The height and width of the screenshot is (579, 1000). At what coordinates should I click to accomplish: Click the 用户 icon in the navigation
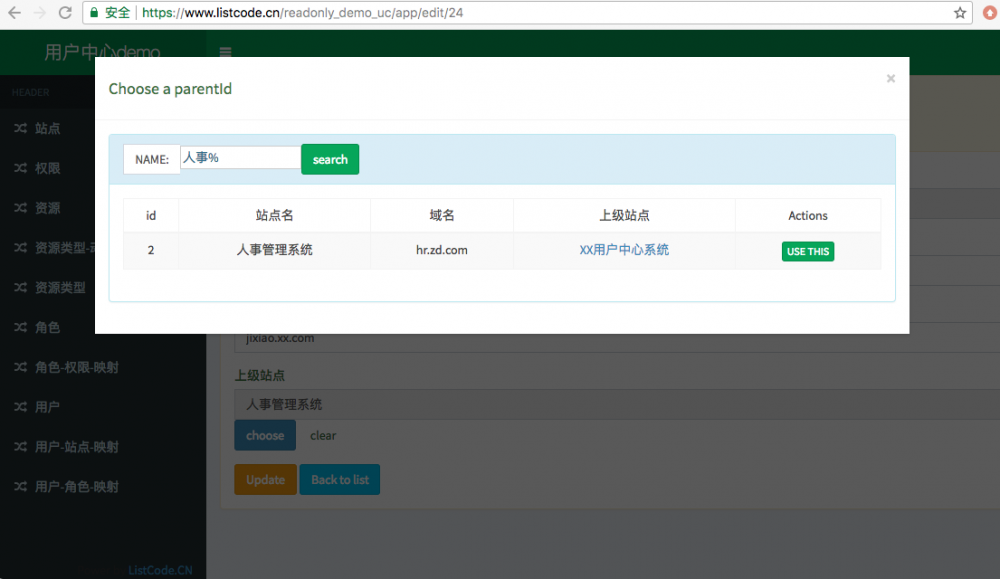tap(22, 407)
